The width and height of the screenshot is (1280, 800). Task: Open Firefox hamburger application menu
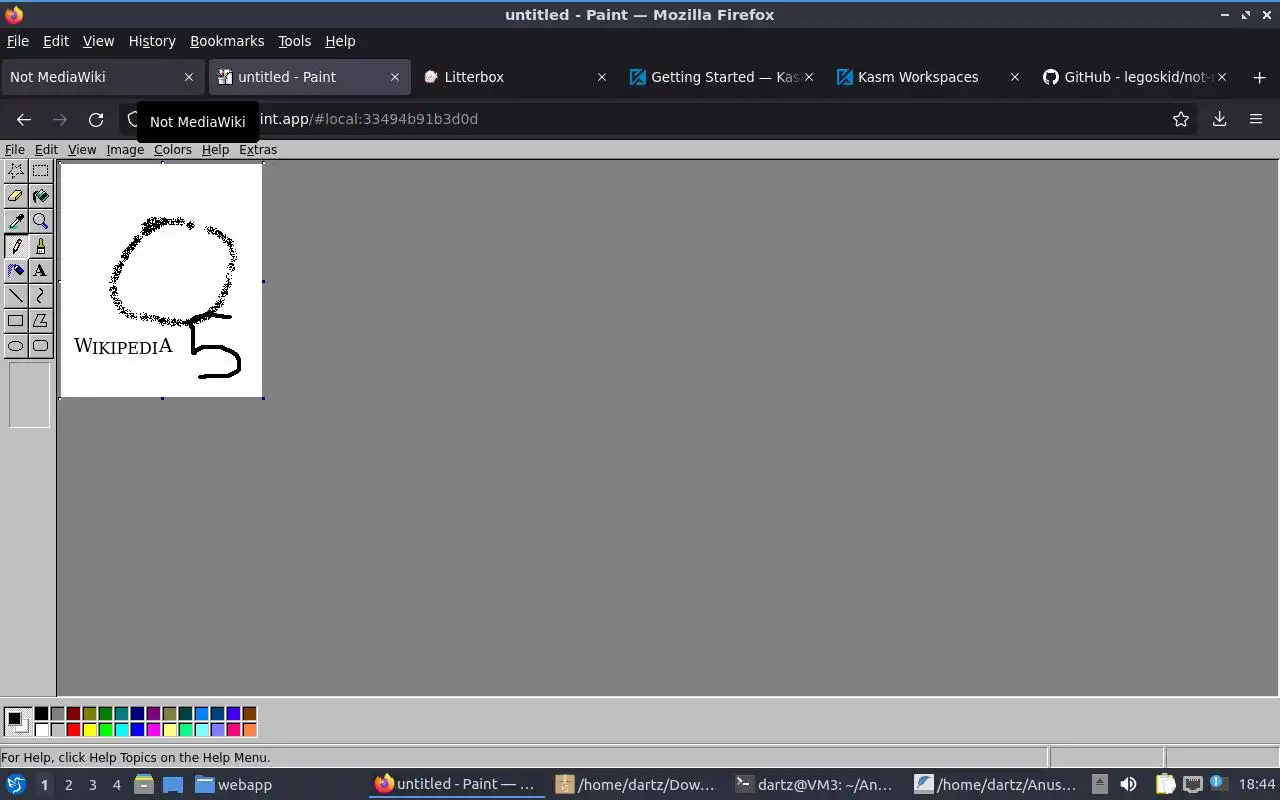(1256, 119)
